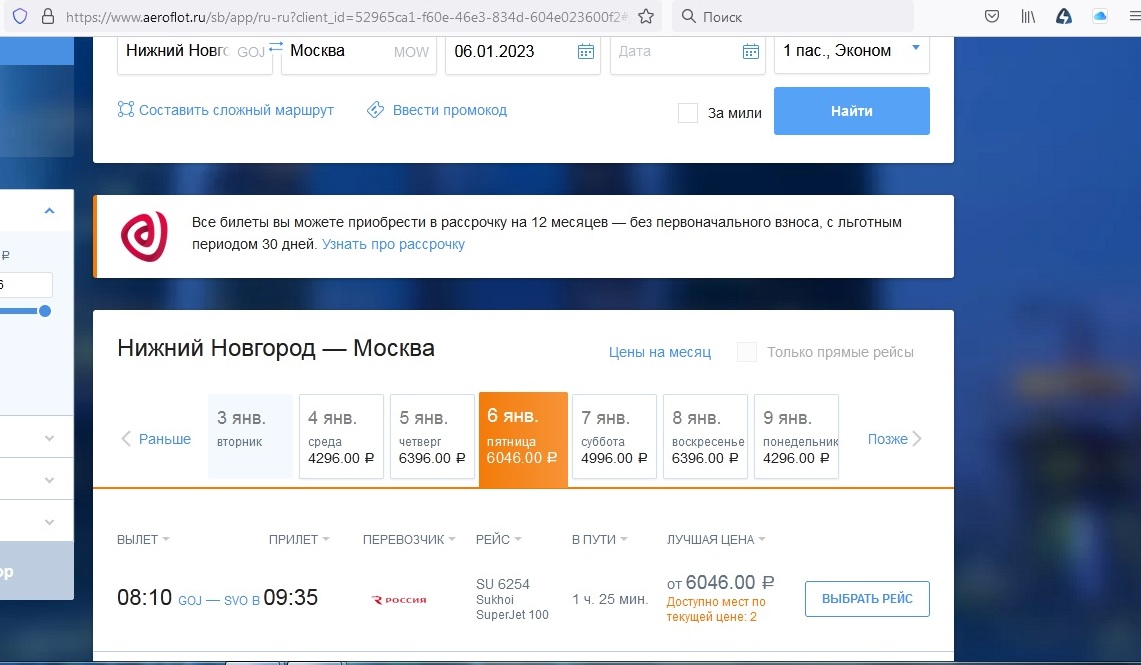
Task: Bookmark this page with star icon
Action: click(646, 17)
